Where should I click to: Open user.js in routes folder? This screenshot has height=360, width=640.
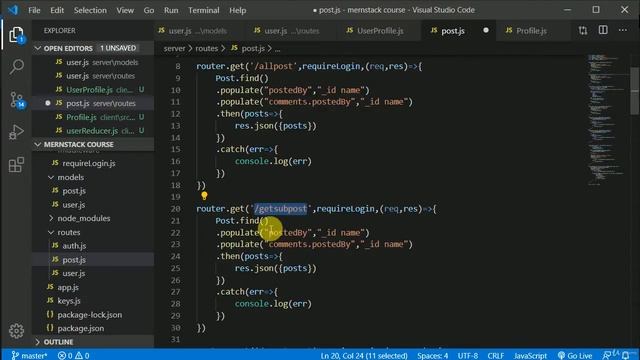tap(93, 273)
